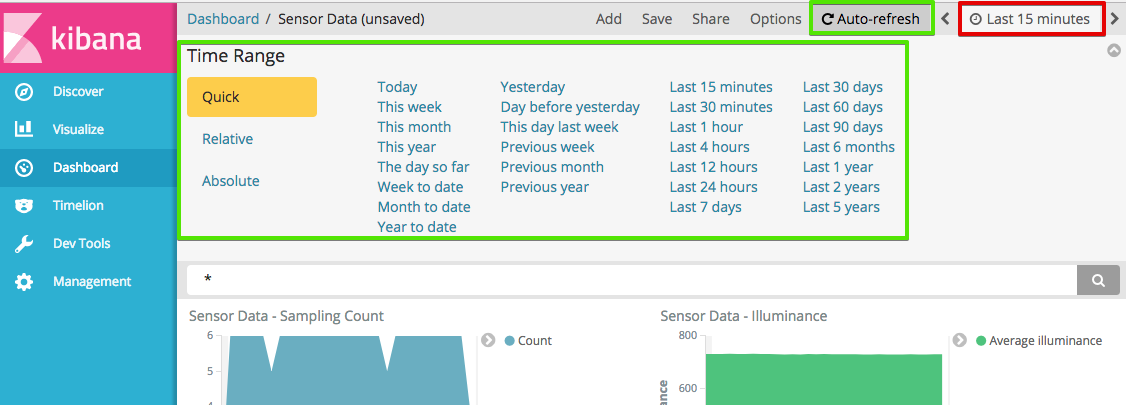The image size is (1126, 405).
Task: Select Last 1 year
Action: (838, 167)
